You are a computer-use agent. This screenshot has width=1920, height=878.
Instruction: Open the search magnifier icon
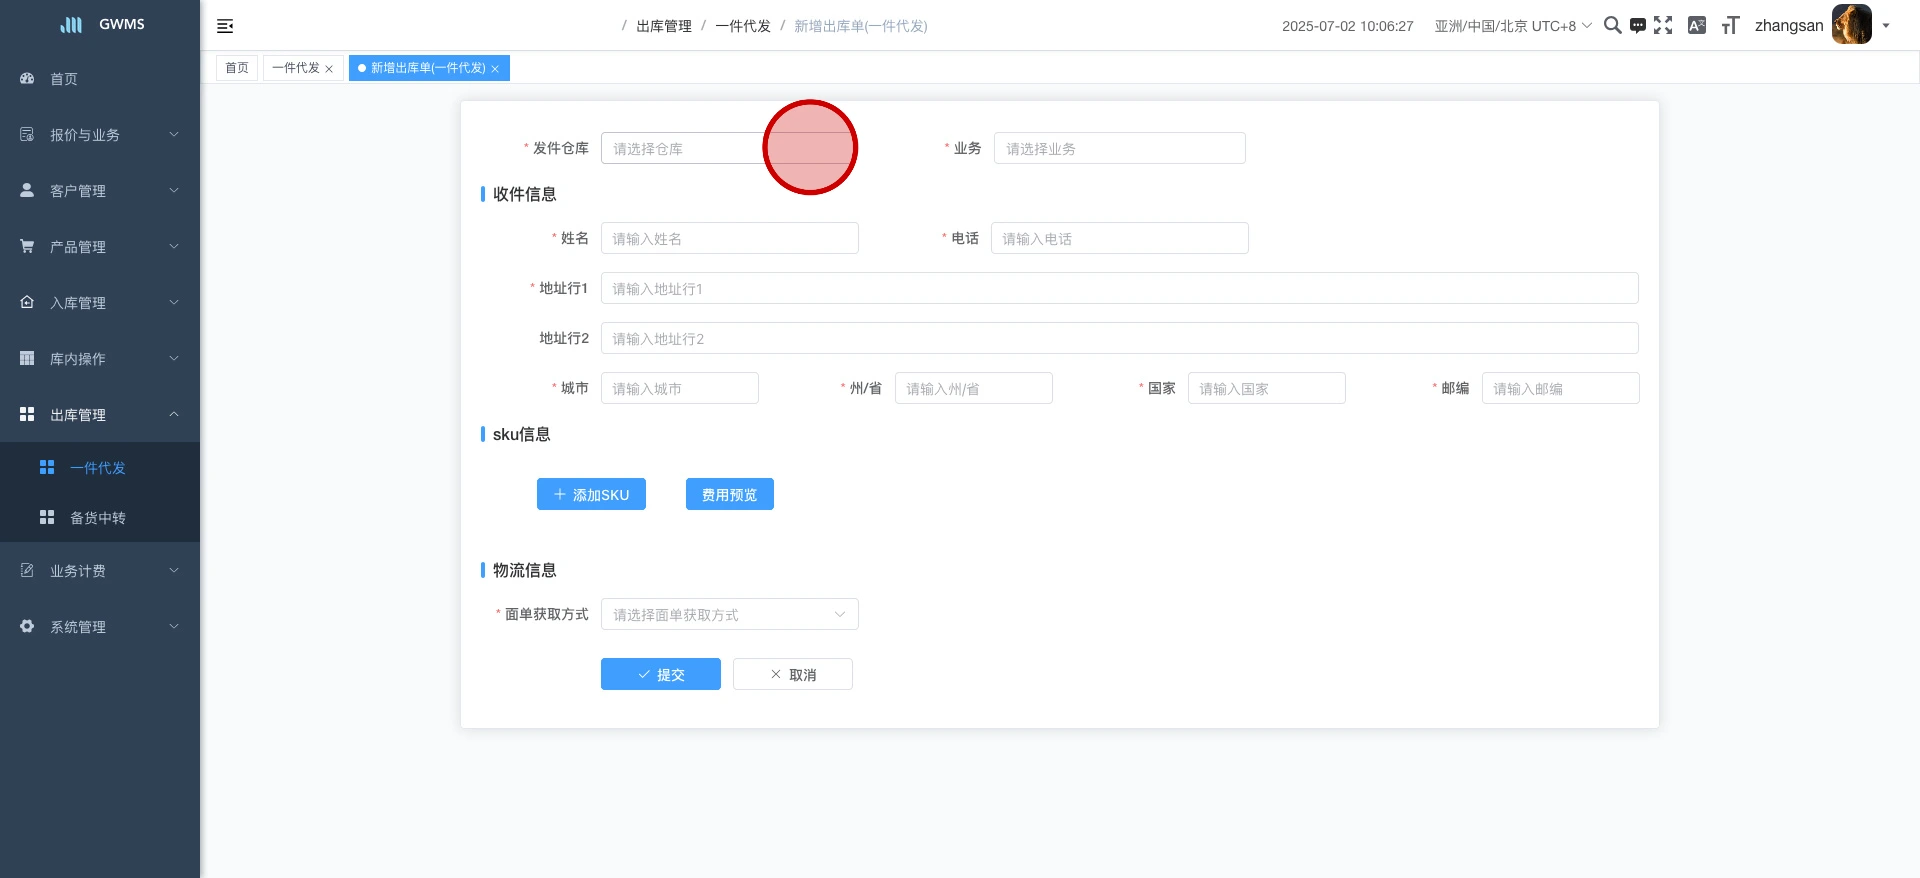(x=1612, y=25)
